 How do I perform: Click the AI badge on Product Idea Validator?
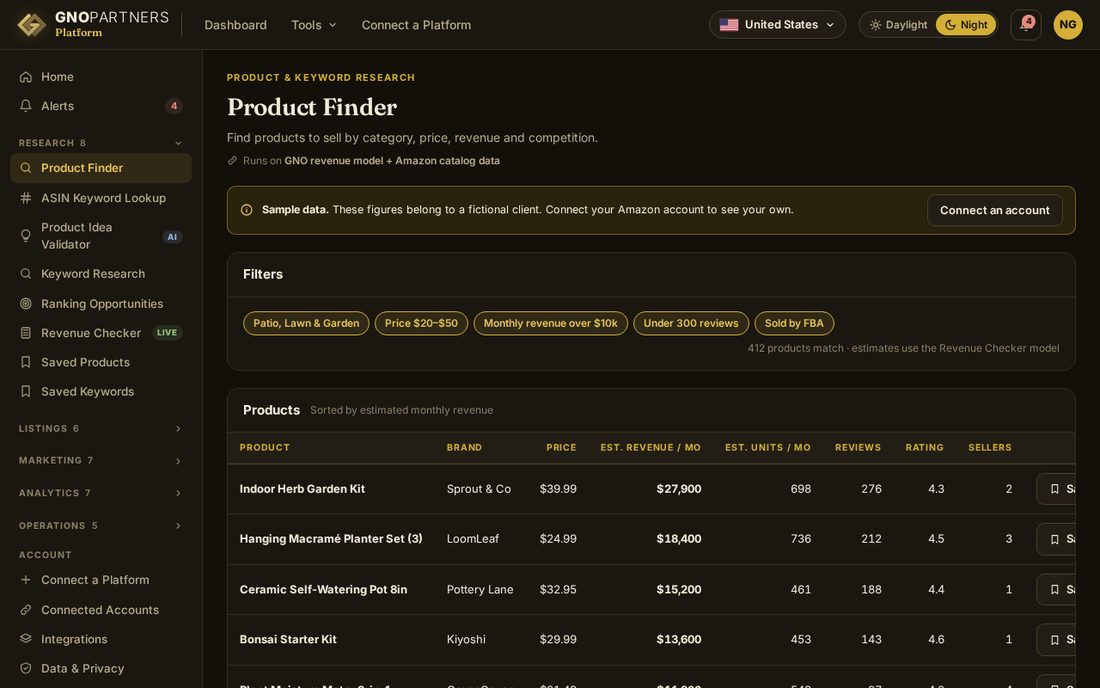(x=172, y=237)
